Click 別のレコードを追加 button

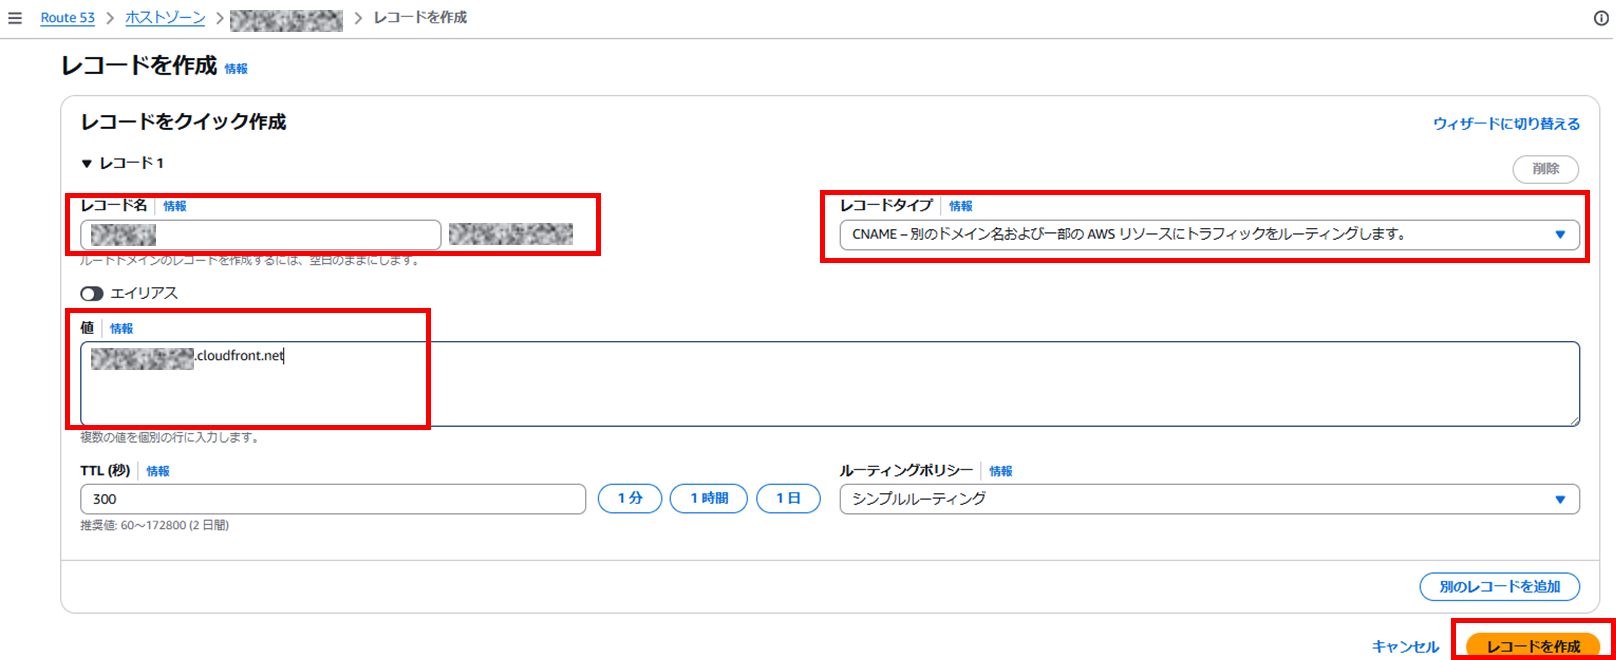coord(1499,587)
